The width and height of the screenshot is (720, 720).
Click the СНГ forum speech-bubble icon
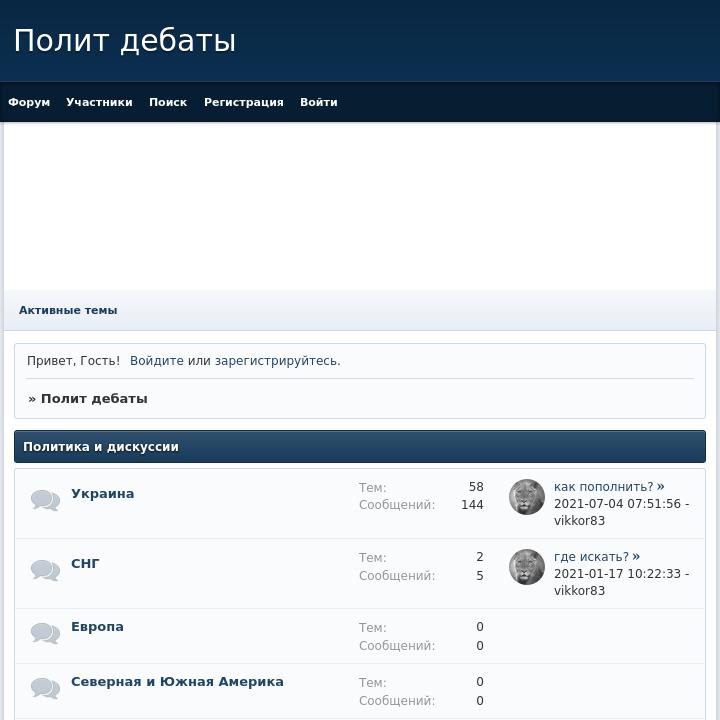(45, 570)
